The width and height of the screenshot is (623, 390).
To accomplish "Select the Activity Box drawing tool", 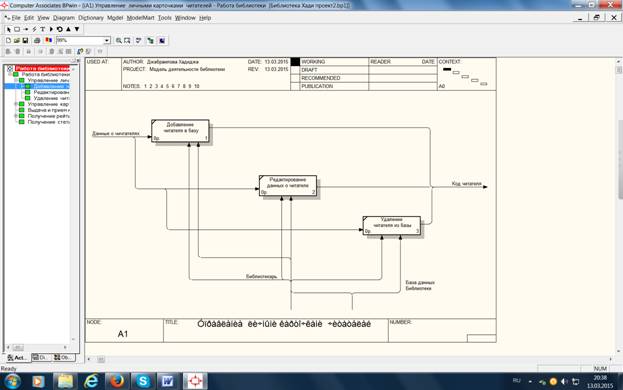I will tap(17, 29).
